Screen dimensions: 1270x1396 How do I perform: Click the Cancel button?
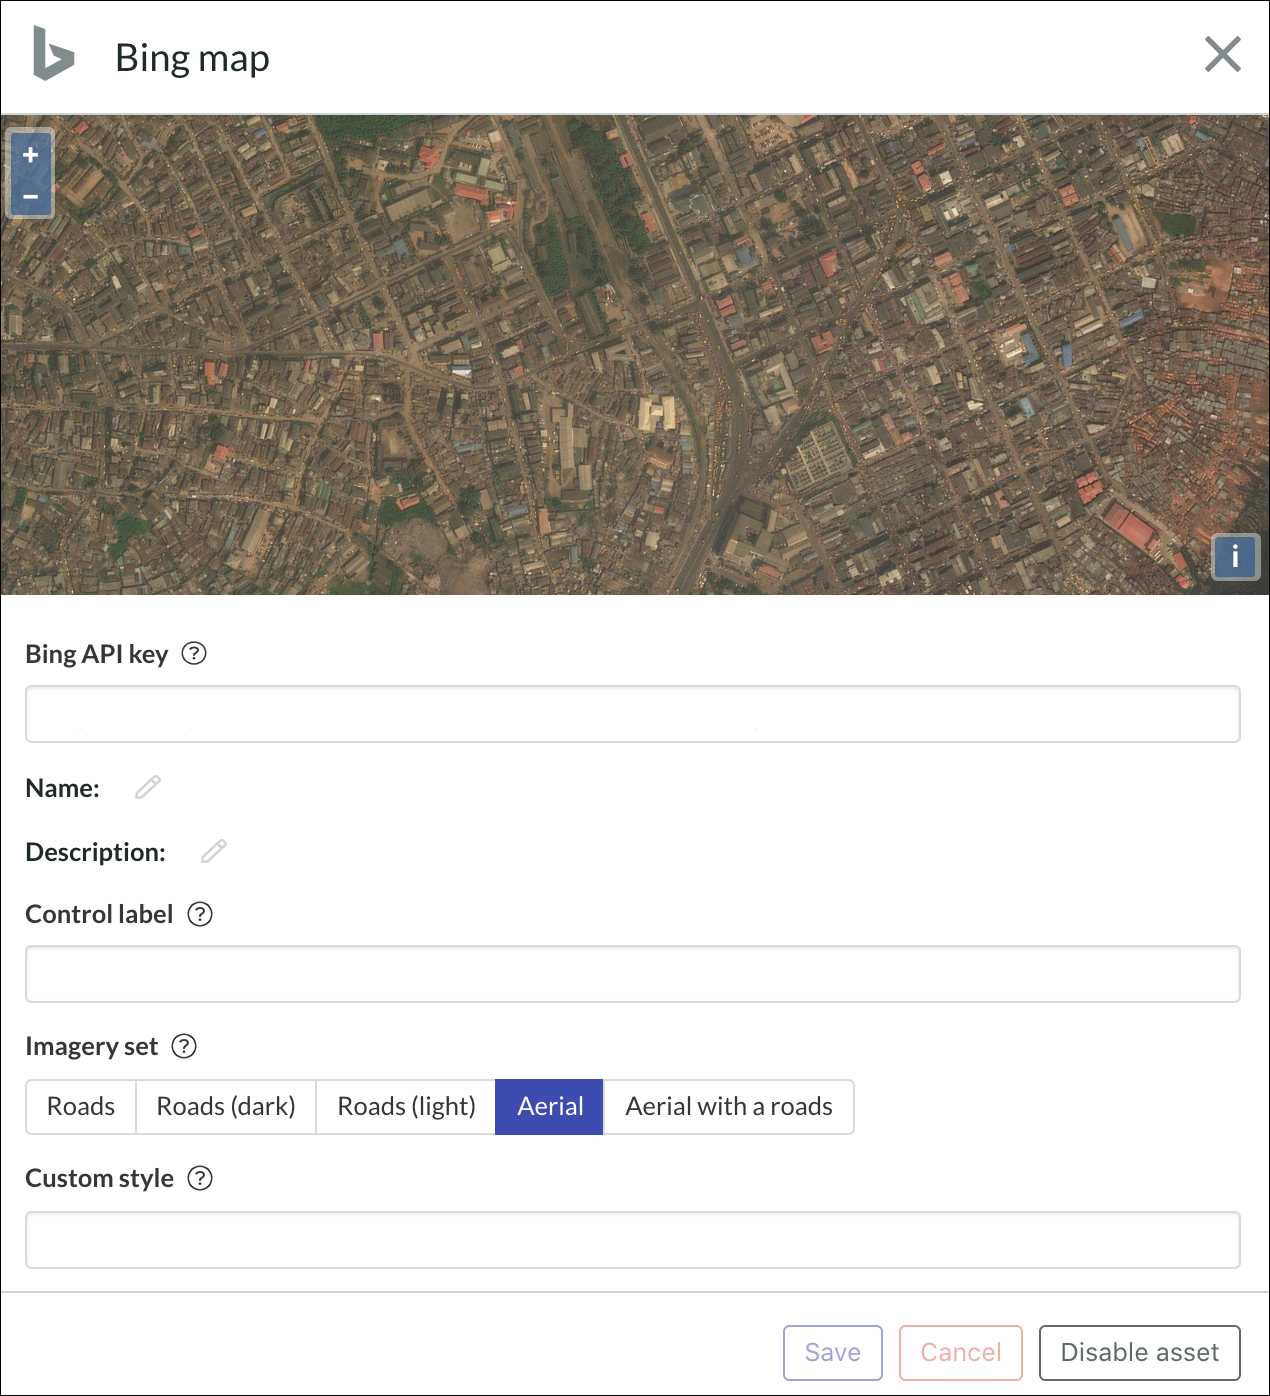pos(961,1353)
